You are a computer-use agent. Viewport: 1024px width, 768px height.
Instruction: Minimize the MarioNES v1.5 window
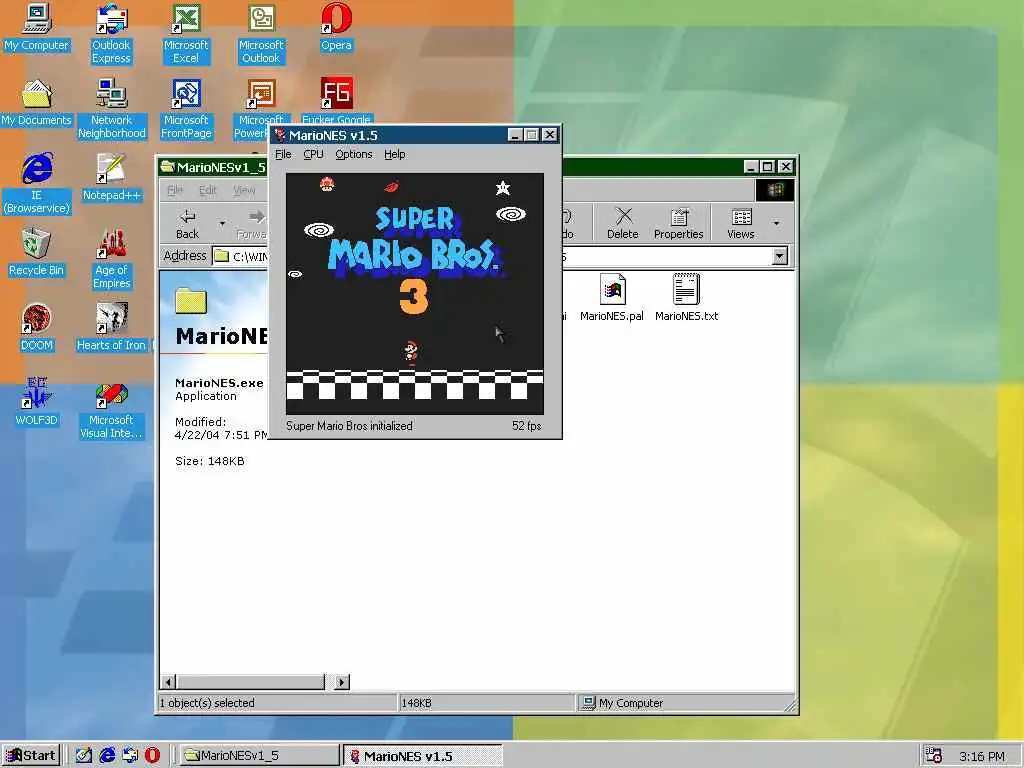click(x=515, y=135)
